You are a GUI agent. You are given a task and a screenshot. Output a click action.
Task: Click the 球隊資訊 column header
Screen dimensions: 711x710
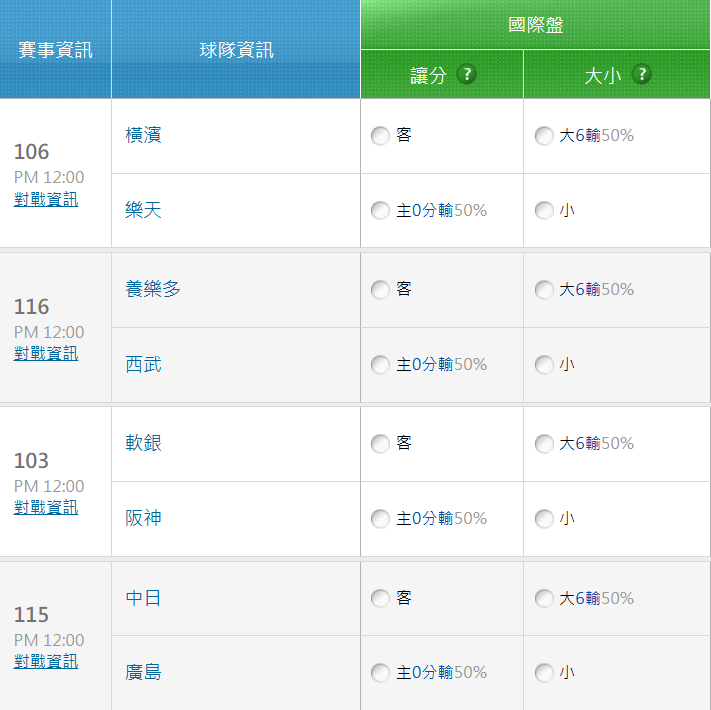(x=236, y=49)
